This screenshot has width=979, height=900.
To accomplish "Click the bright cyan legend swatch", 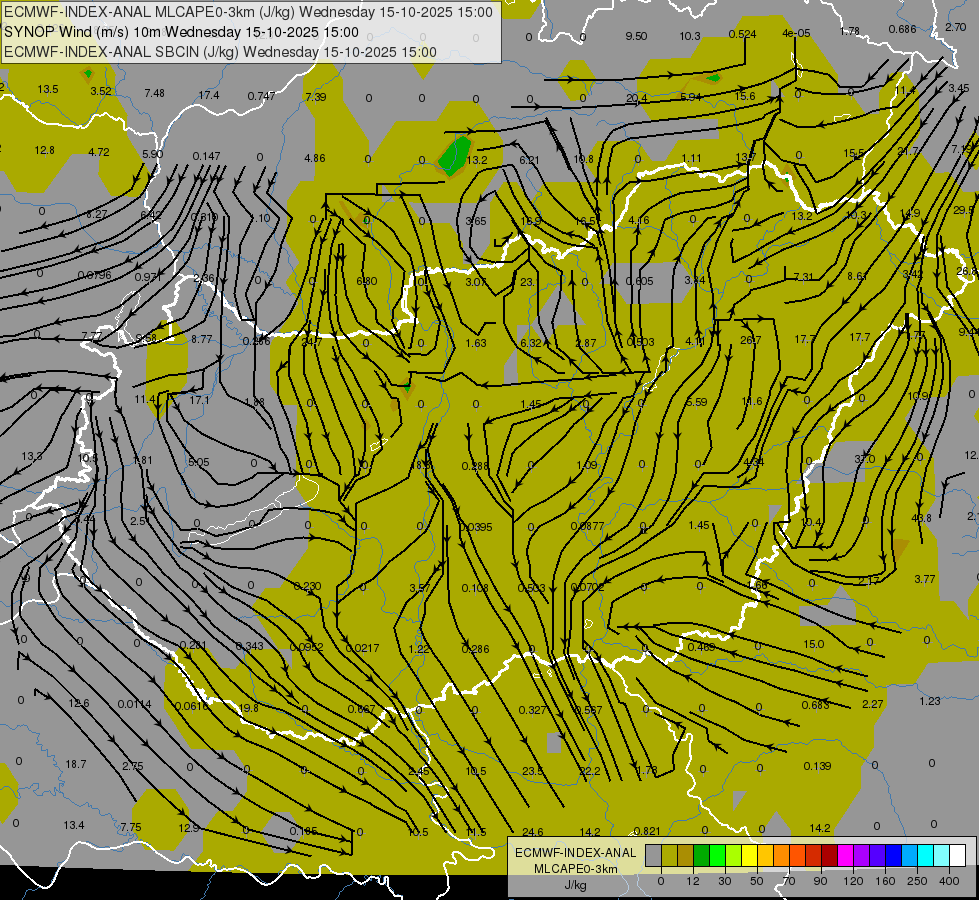I will tap(926, 856).
